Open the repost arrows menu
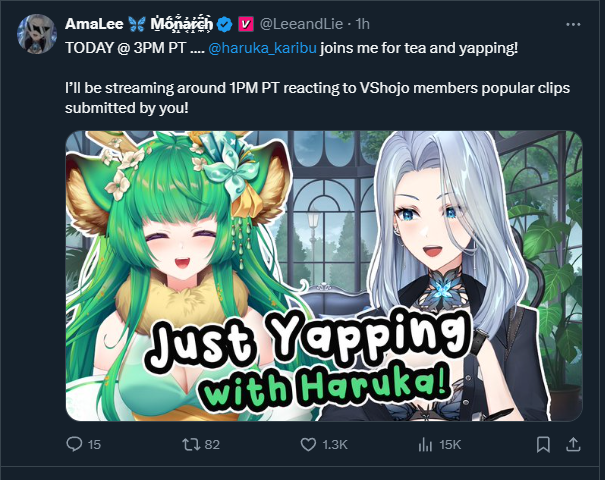This screenshot has width=605, height=480. coord(191,445)
